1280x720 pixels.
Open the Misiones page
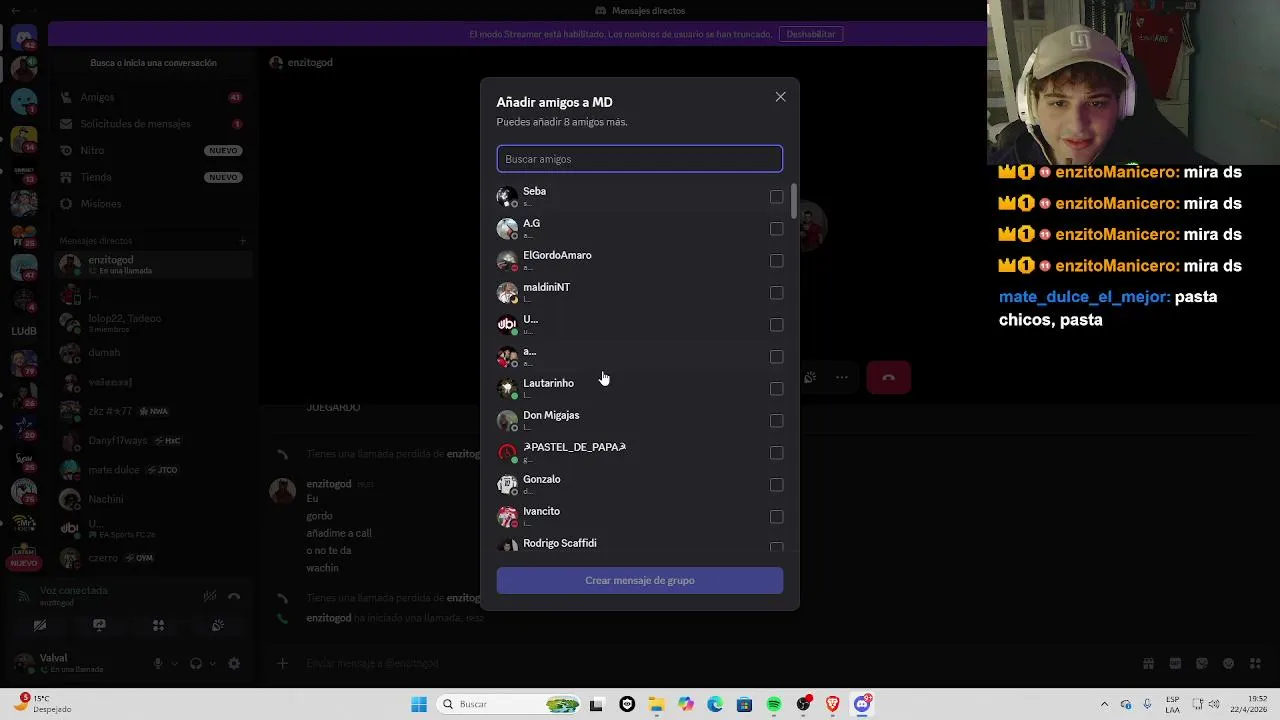(x=152, y=204)
